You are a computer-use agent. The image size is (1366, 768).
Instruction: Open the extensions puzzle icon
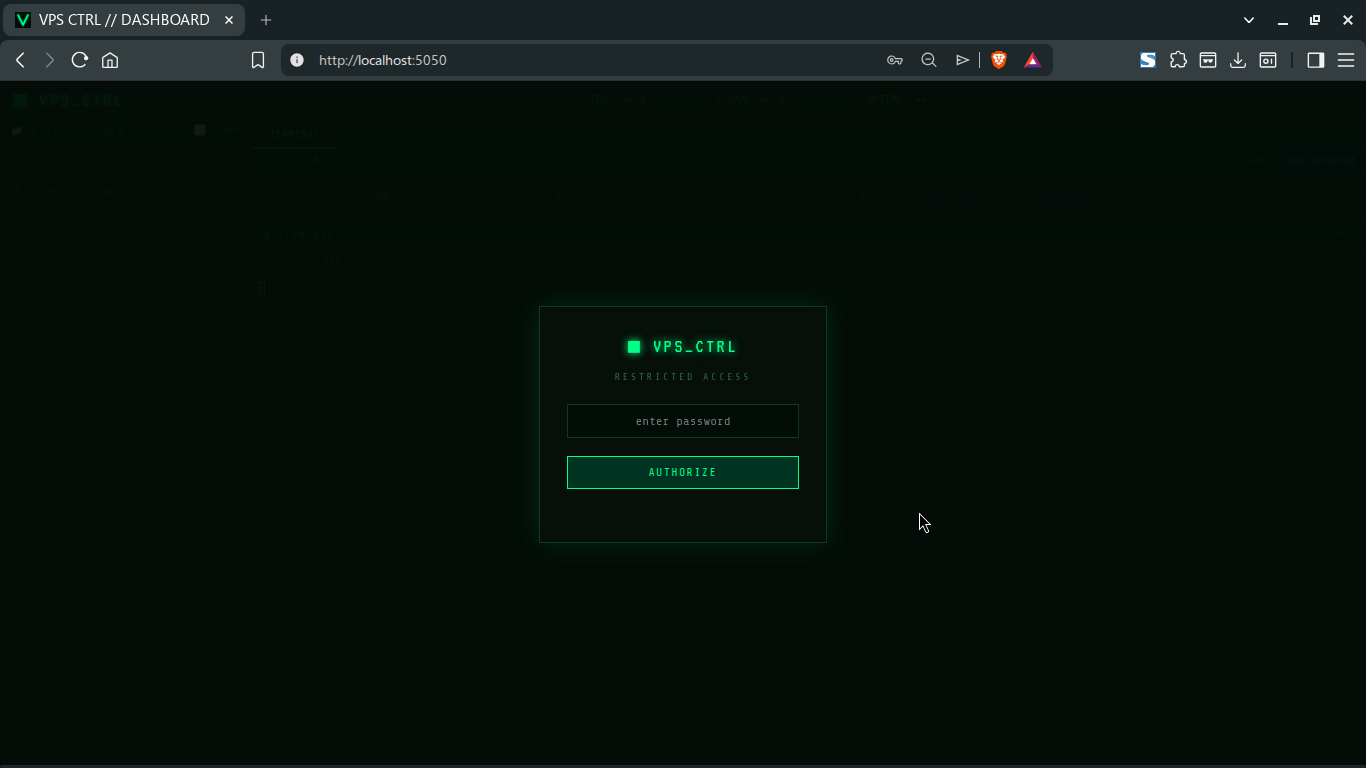[1178, 60]
